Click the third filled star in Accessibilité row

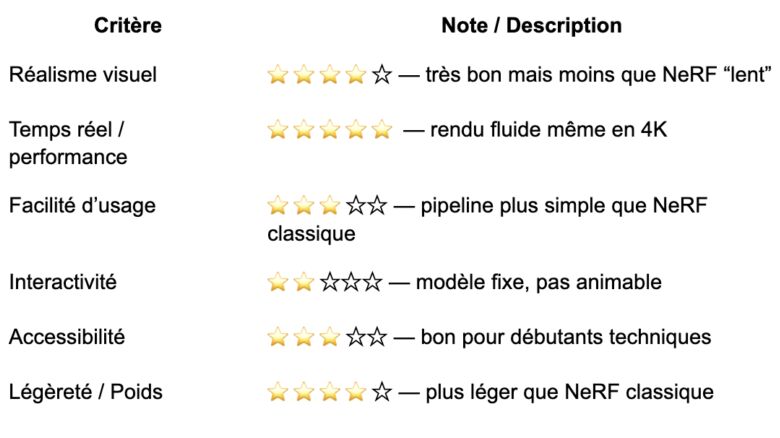[x=329, y=337]
